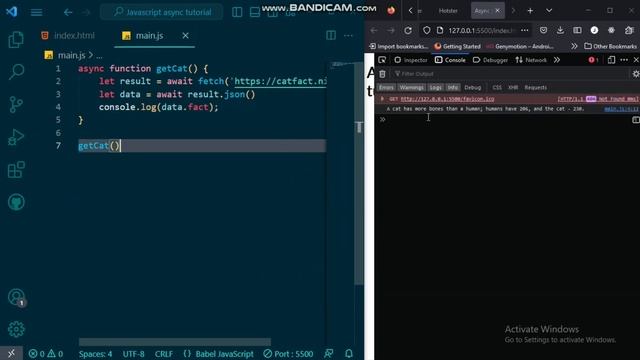Reload the page in Firefox
The image size is (640, 360).
[408, 31]
